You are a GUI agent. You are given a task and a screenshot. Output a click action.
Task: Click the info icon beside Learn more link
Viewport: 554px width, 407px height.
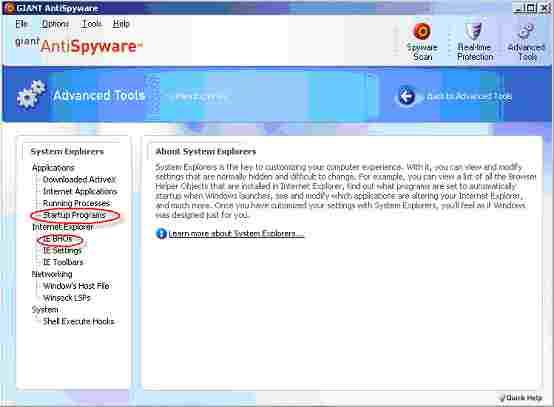161,234
